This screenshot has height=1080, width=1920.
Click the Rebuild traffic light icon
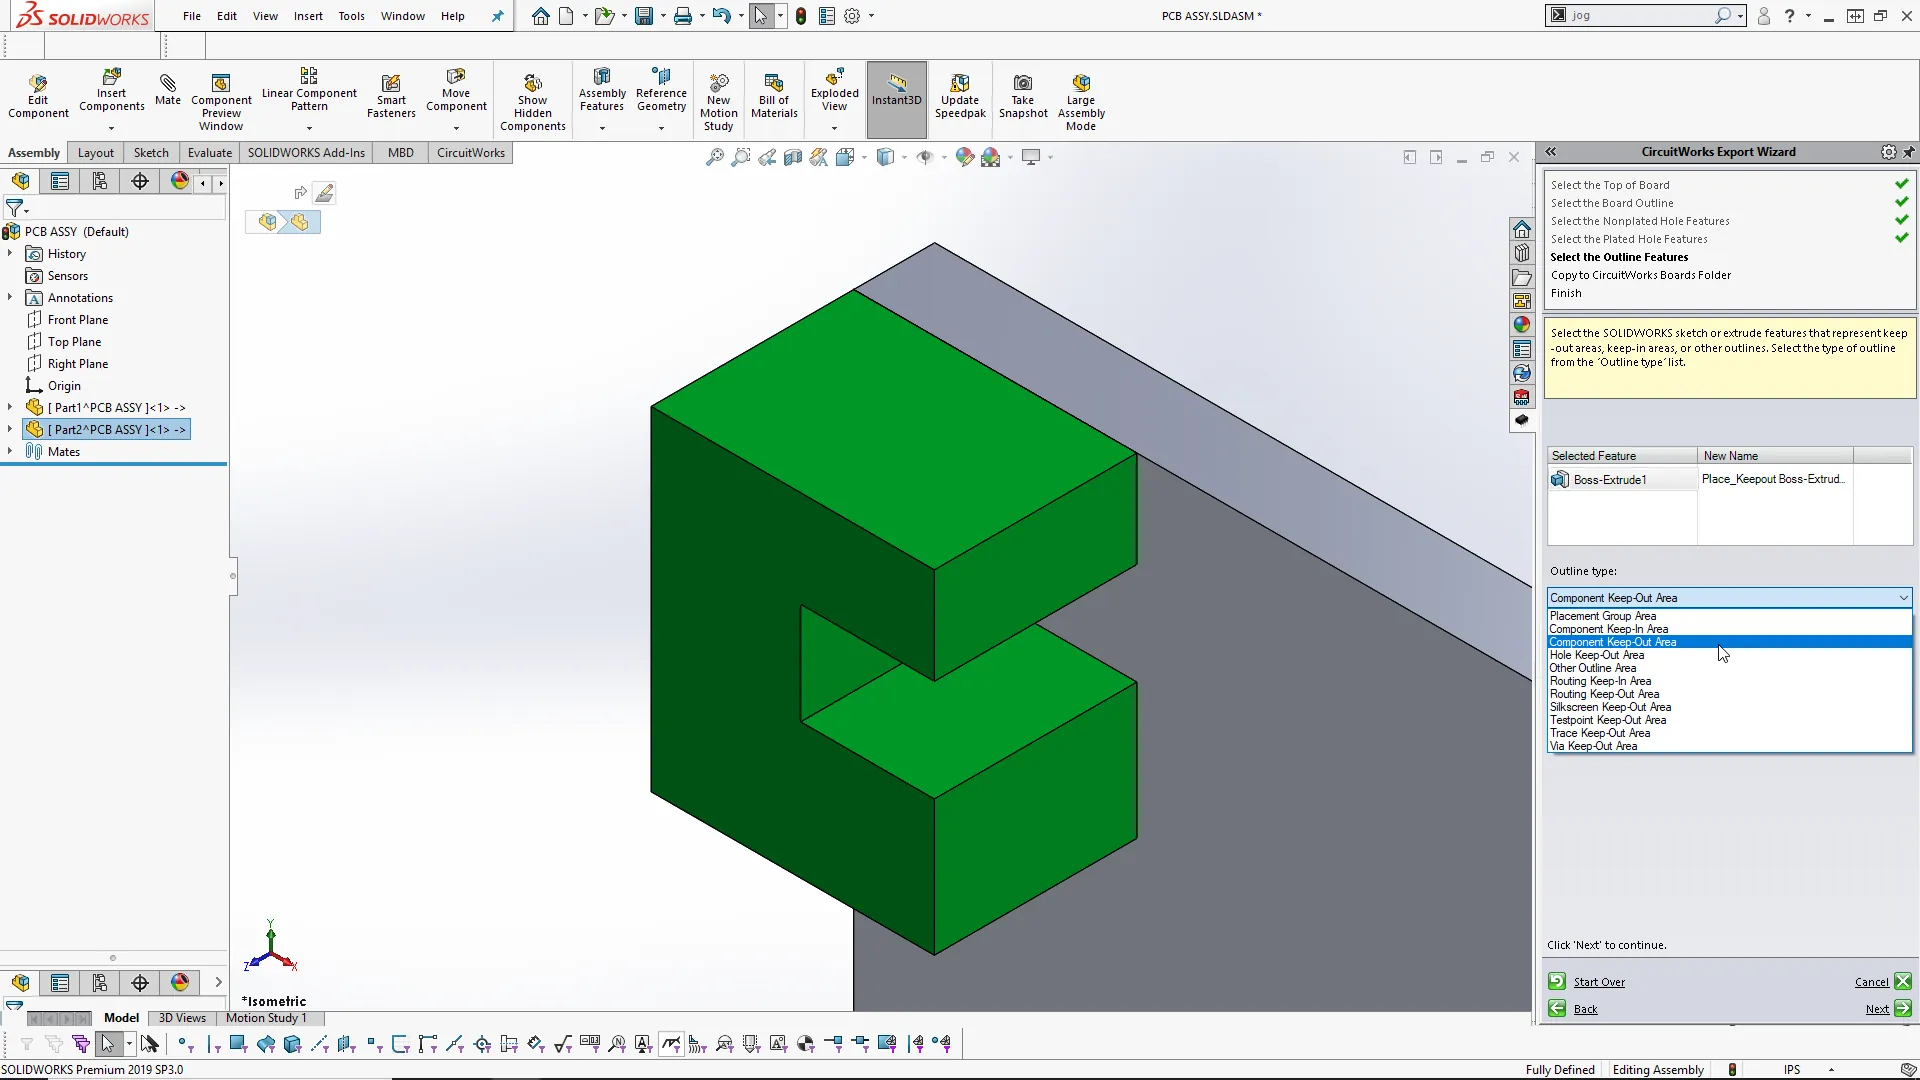click(x=801, y=16)
